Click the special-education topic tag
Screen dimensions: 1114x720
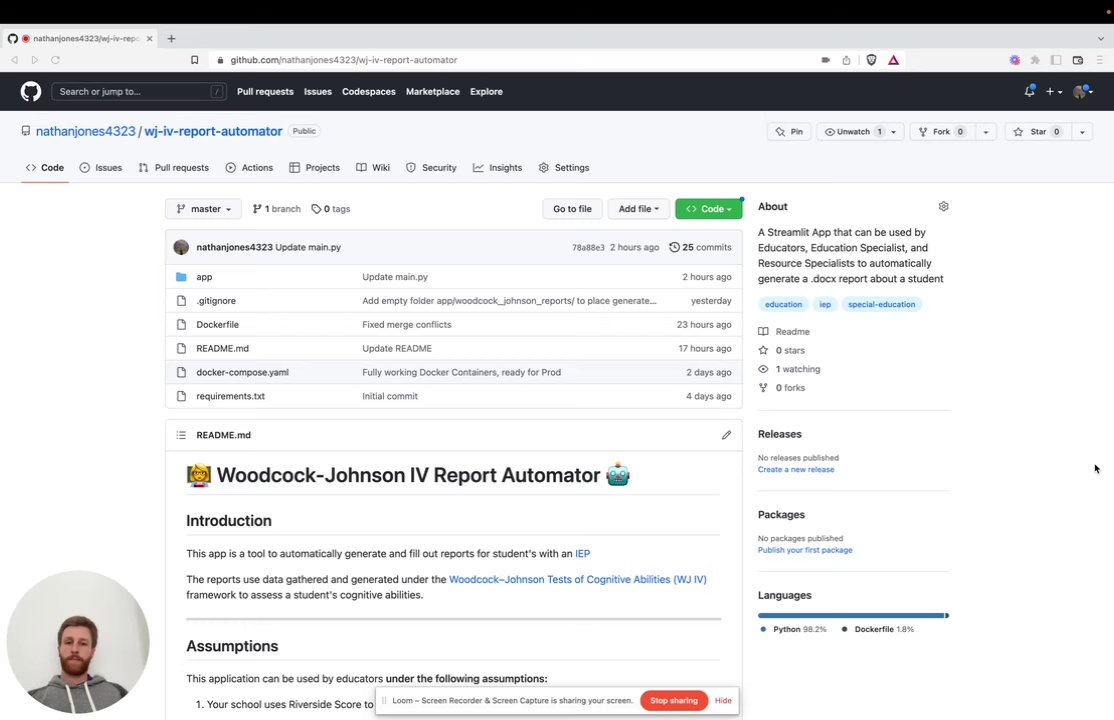(x=881, y=304)
